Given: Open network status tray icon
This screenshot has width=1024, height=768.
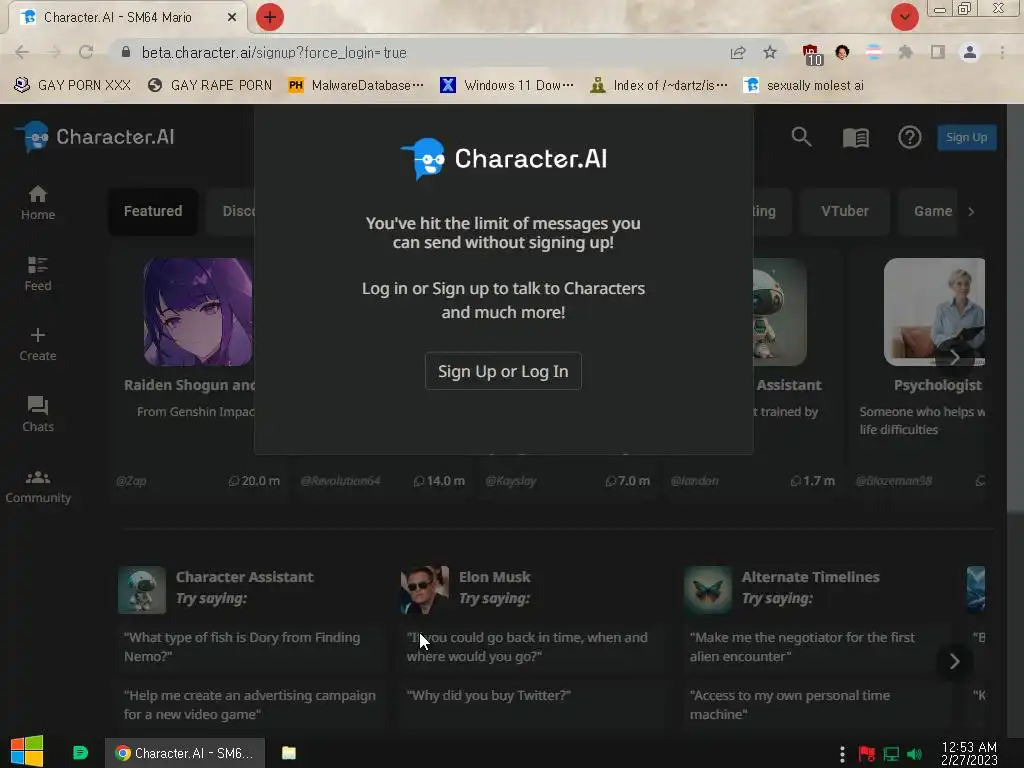Looking at the screenshot, I should pos(891,754).
